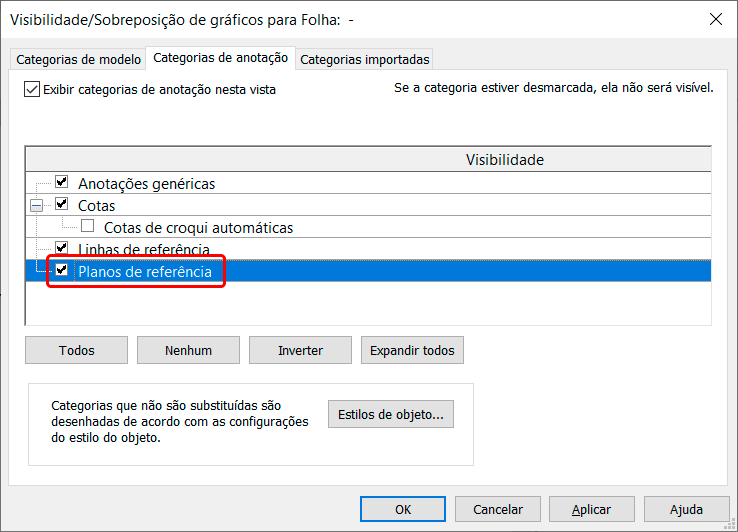Toggle Exibir categorias de anotação nesta vista
The image size is (738, 532).
32,89
